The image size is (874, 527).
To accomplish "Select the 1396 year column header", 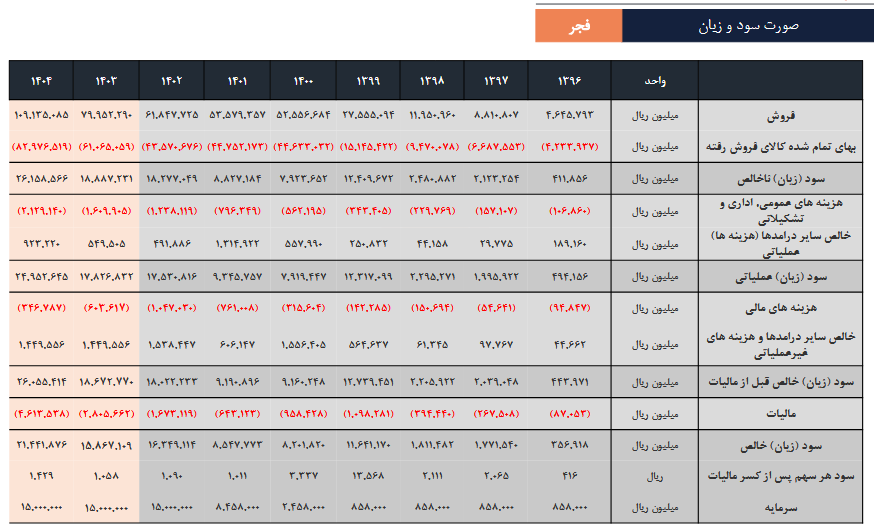I will (x=568, y=80).
